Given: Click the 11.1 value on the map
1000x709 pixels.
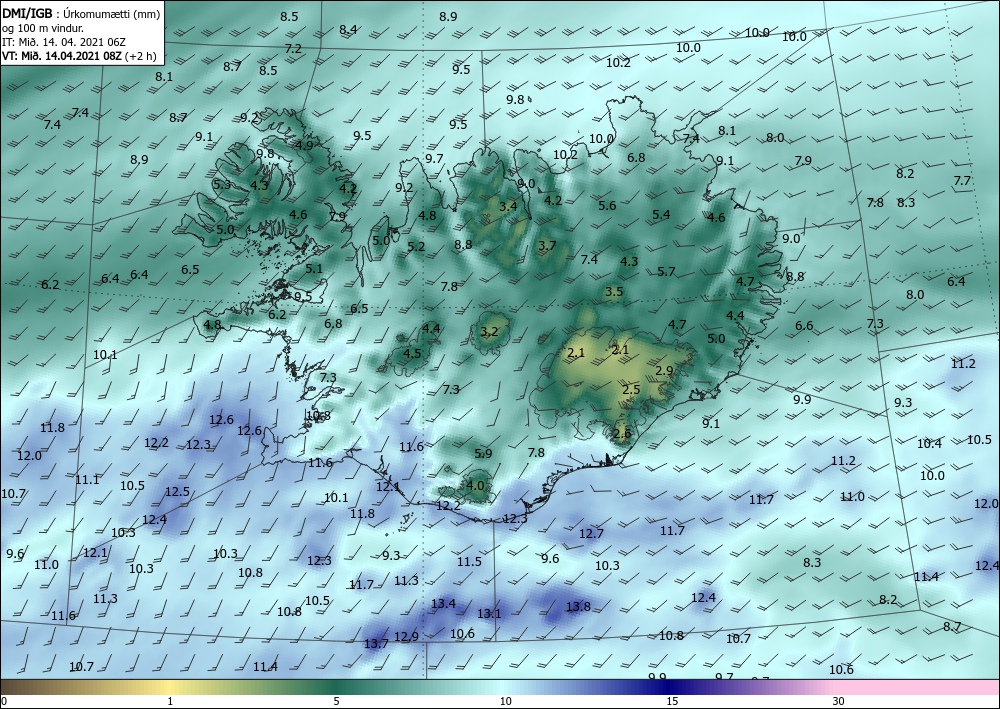Looking at the screenshot, I should [87, 479].
